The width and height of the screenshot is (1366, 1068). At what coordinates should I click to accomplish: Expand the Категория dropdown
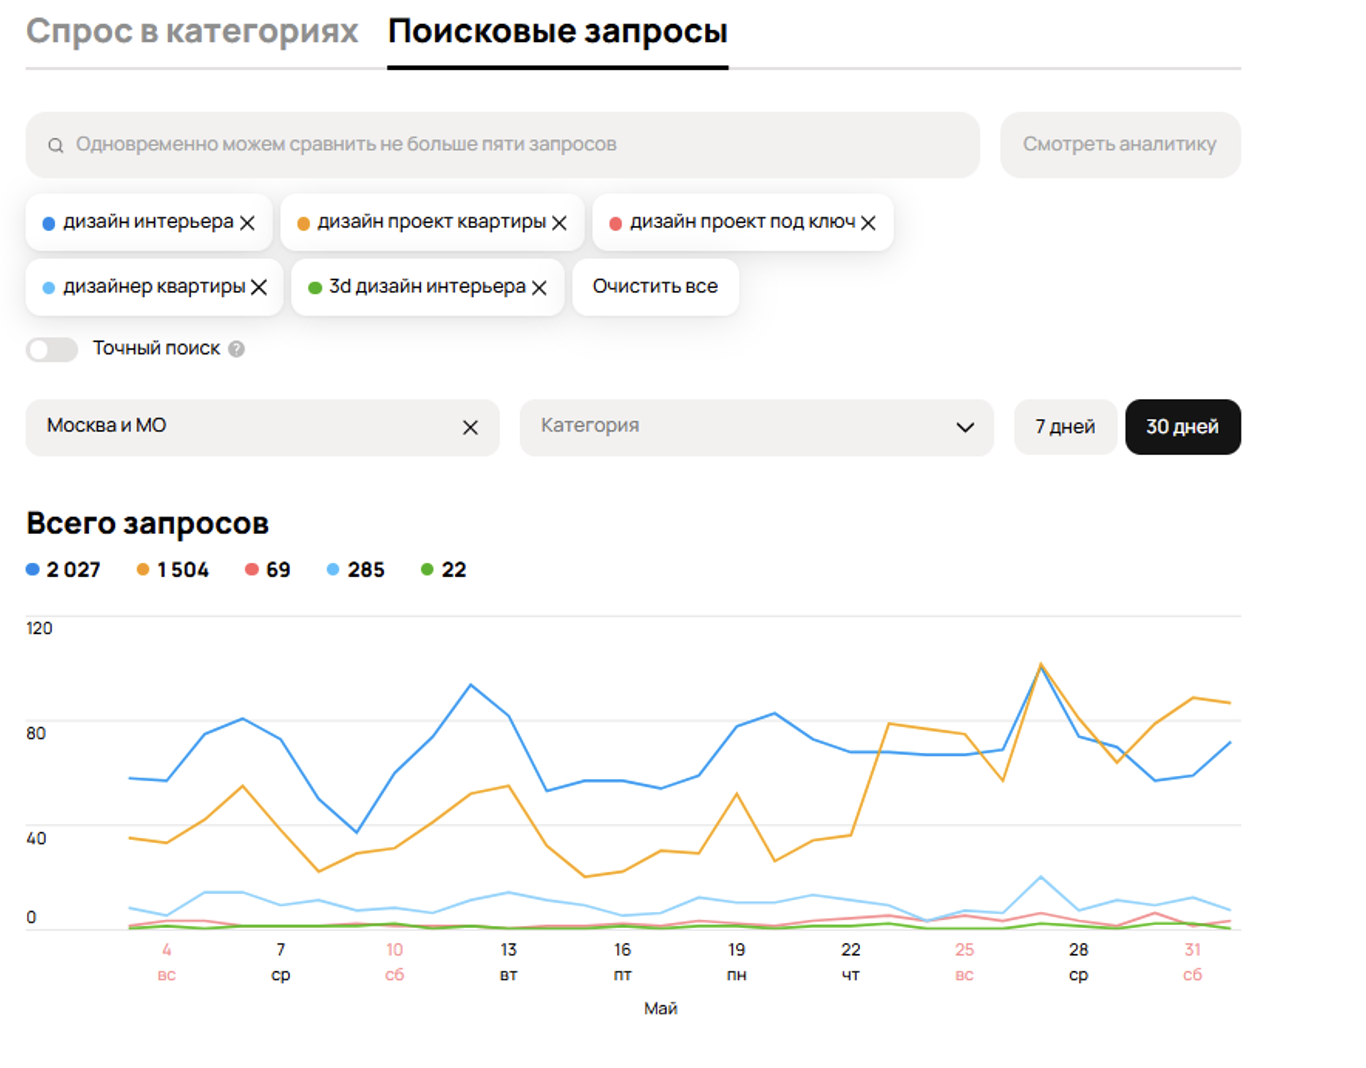pyautogui.click(x=757, y=427)
